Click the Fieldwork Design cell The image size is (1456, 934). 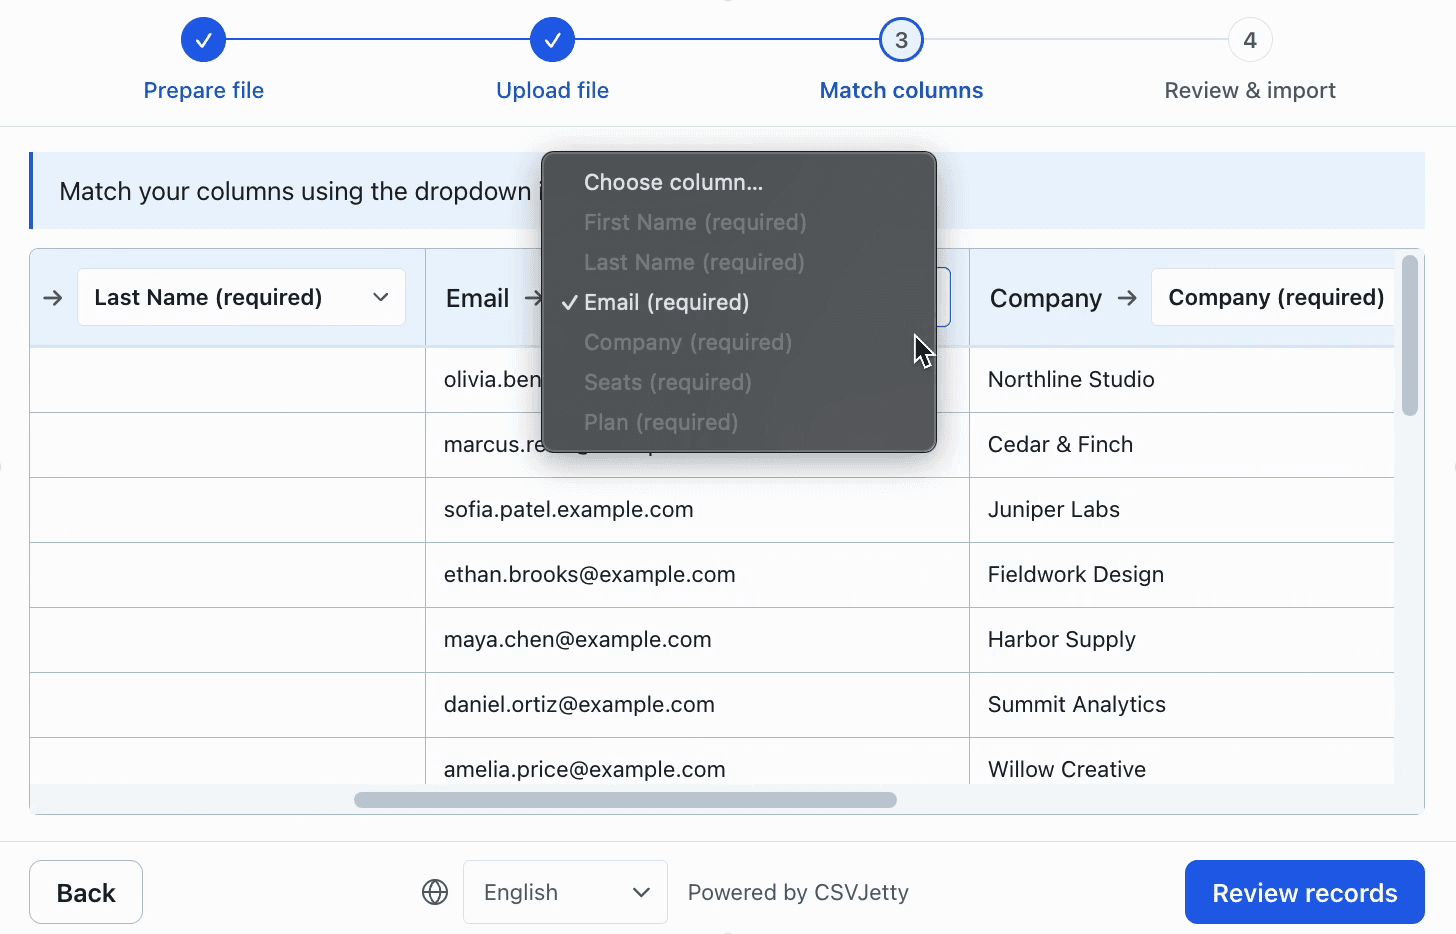click(1181, 575)
